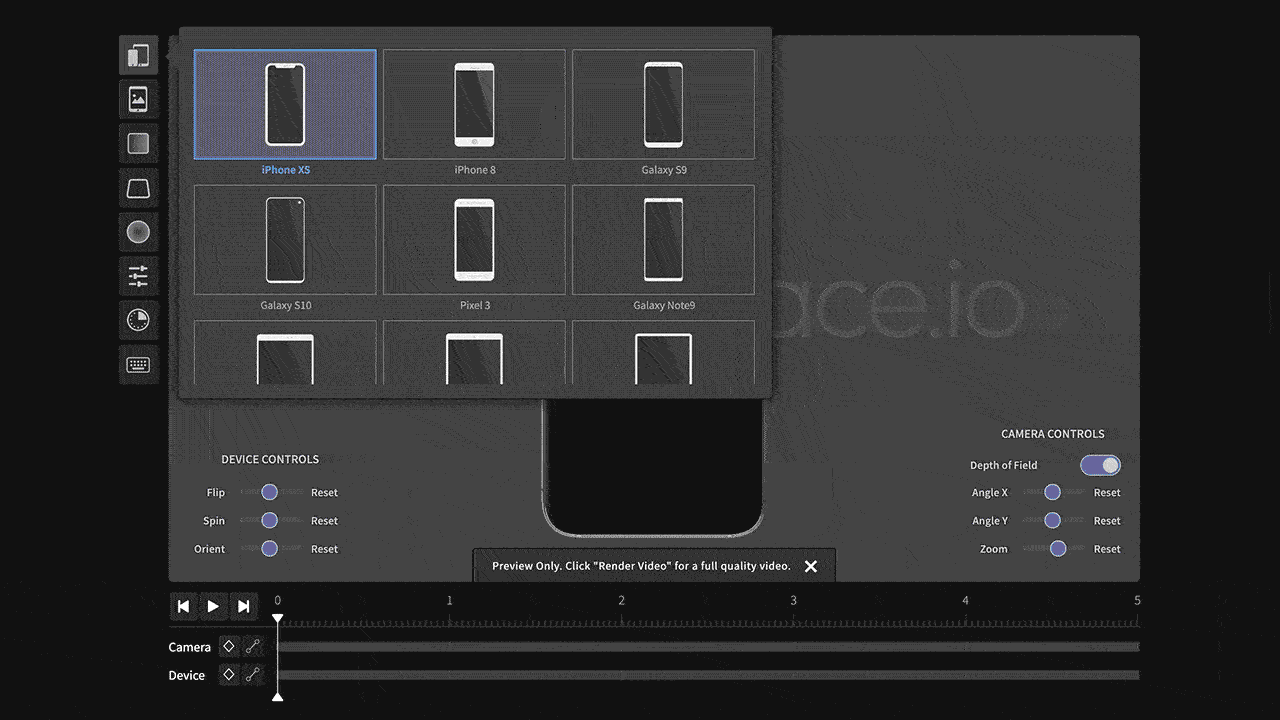Click the round sphere icon in sidebar
Screen dimensions: 1280x720
(x=138, y=232)
